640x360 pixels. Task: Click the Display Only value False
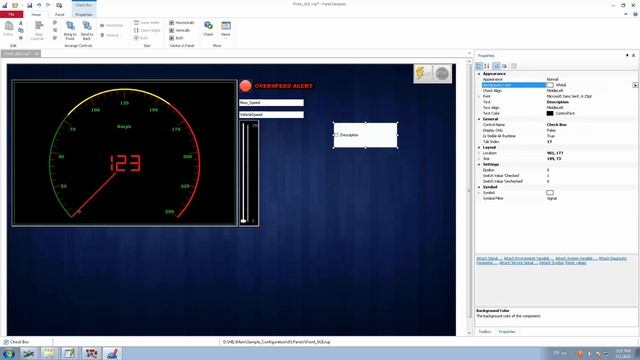551,130
